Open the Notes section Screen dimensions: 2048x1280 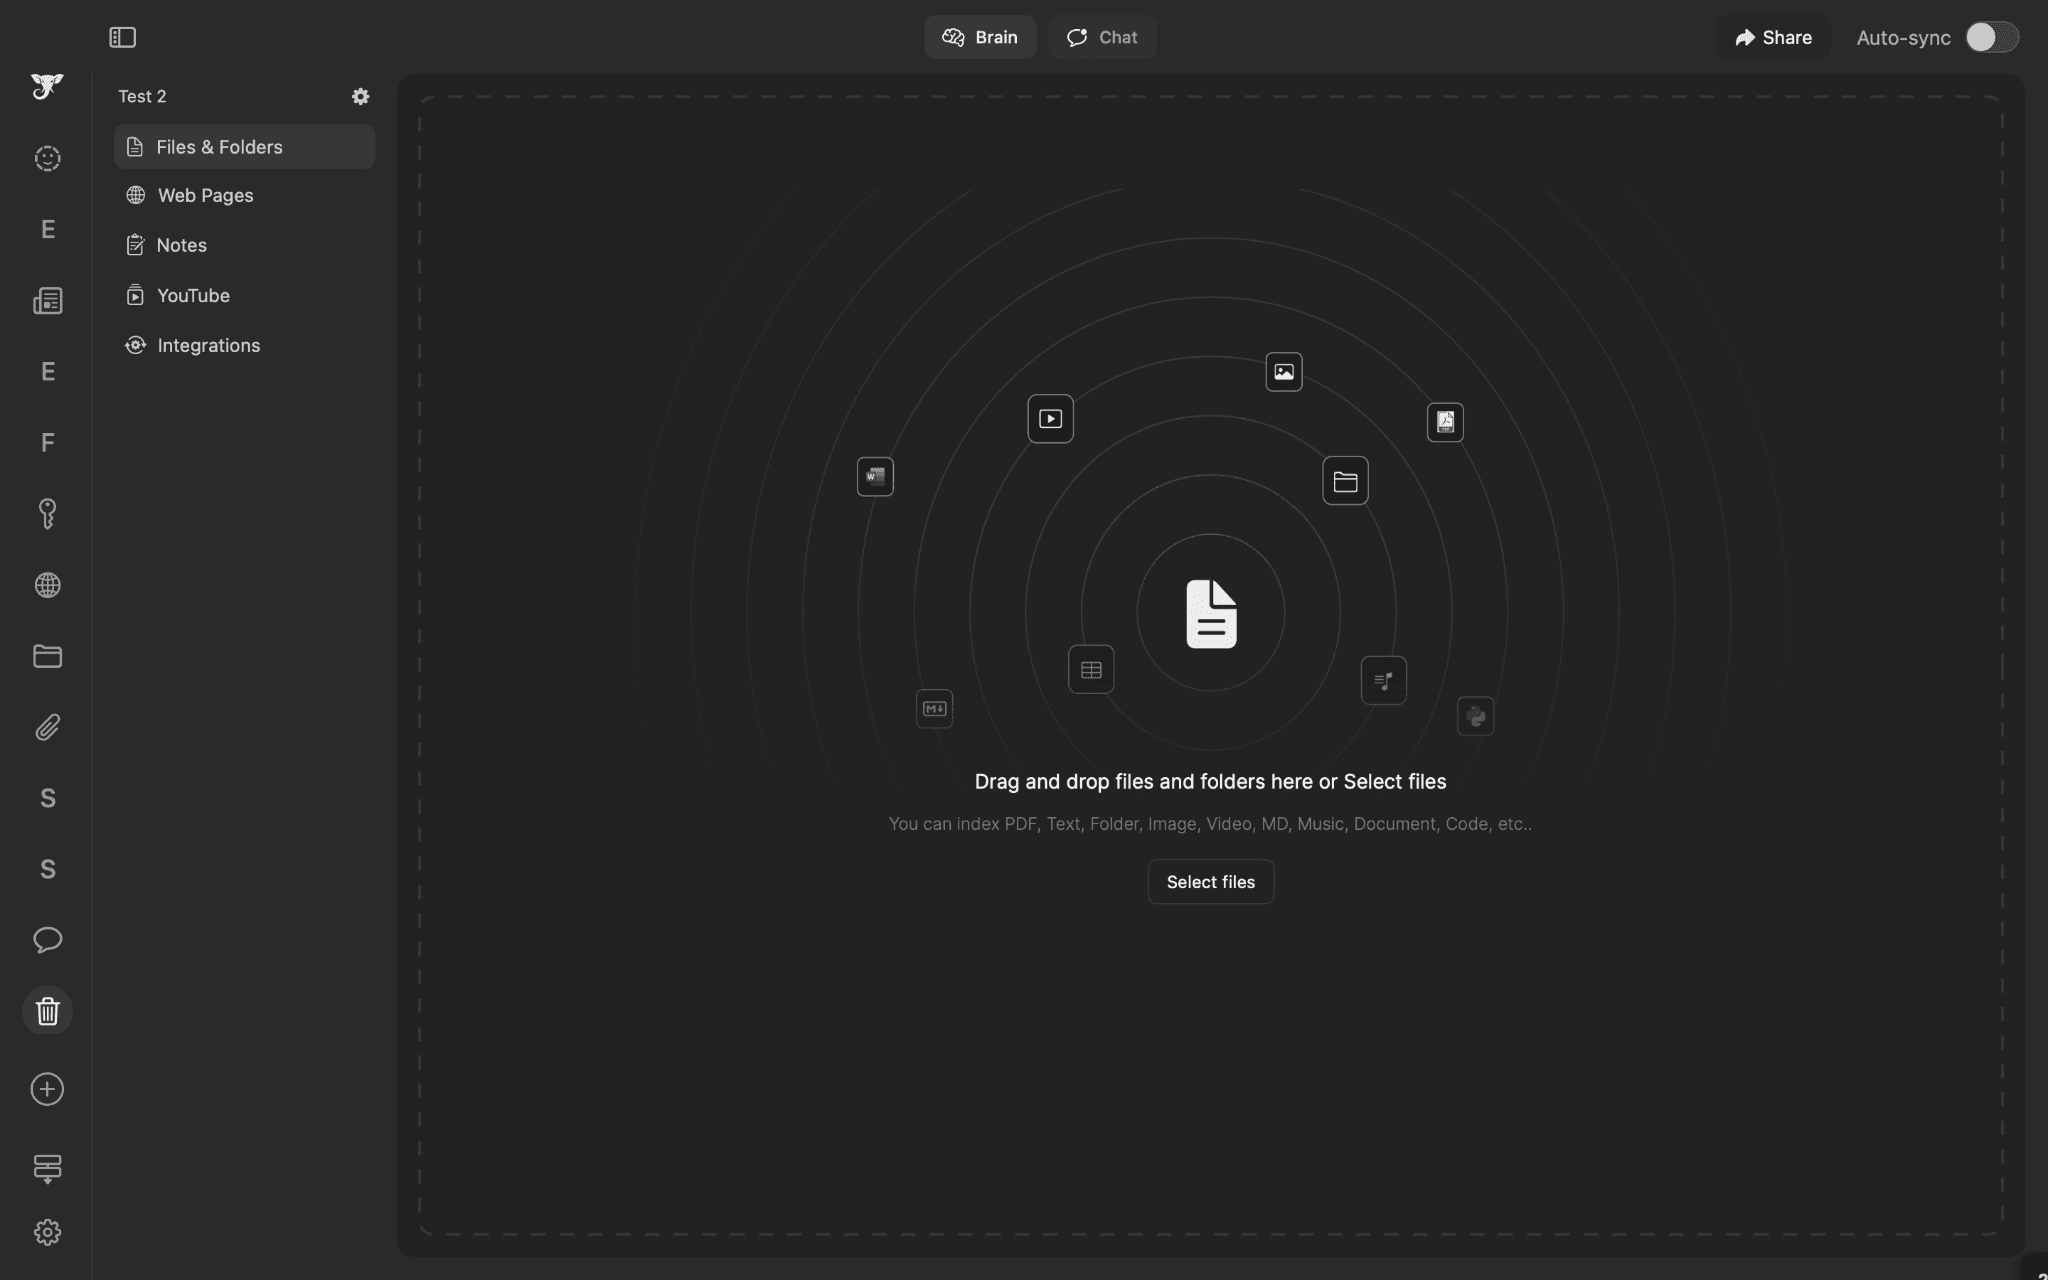click(x=181, y=245)
